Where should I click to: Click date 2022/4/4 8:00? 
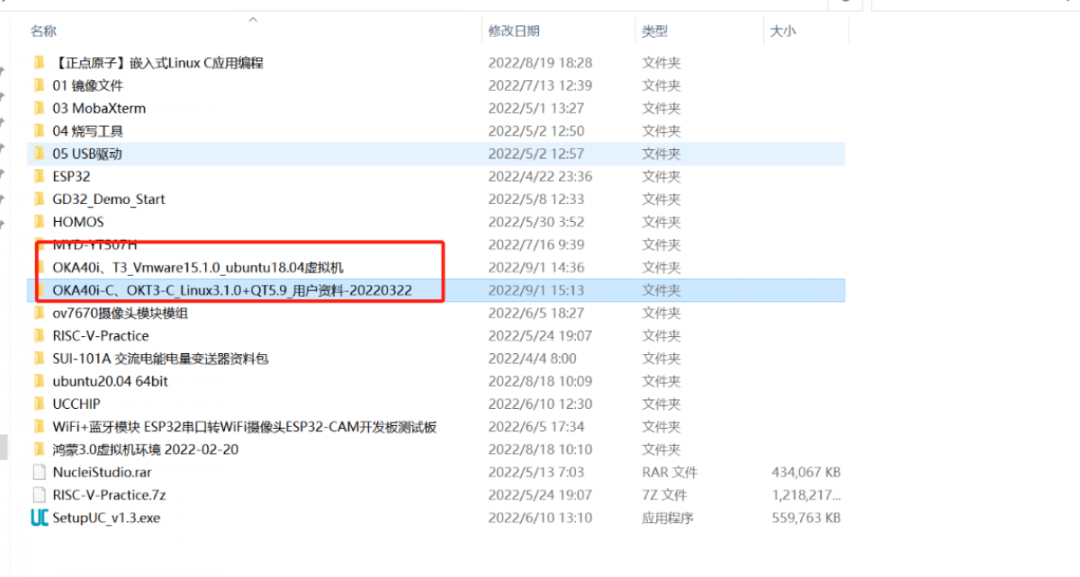click(x=532, y=358)
